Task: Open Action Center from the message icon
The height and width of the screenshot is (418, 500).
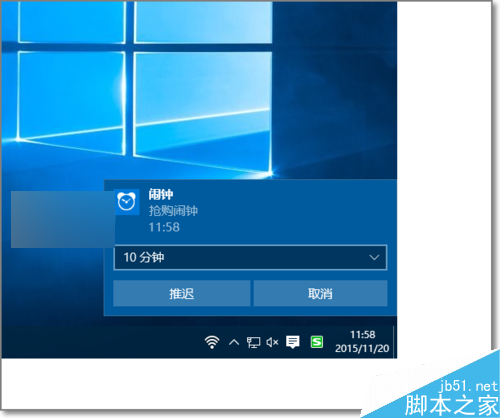Action: (x=293, y=342)
